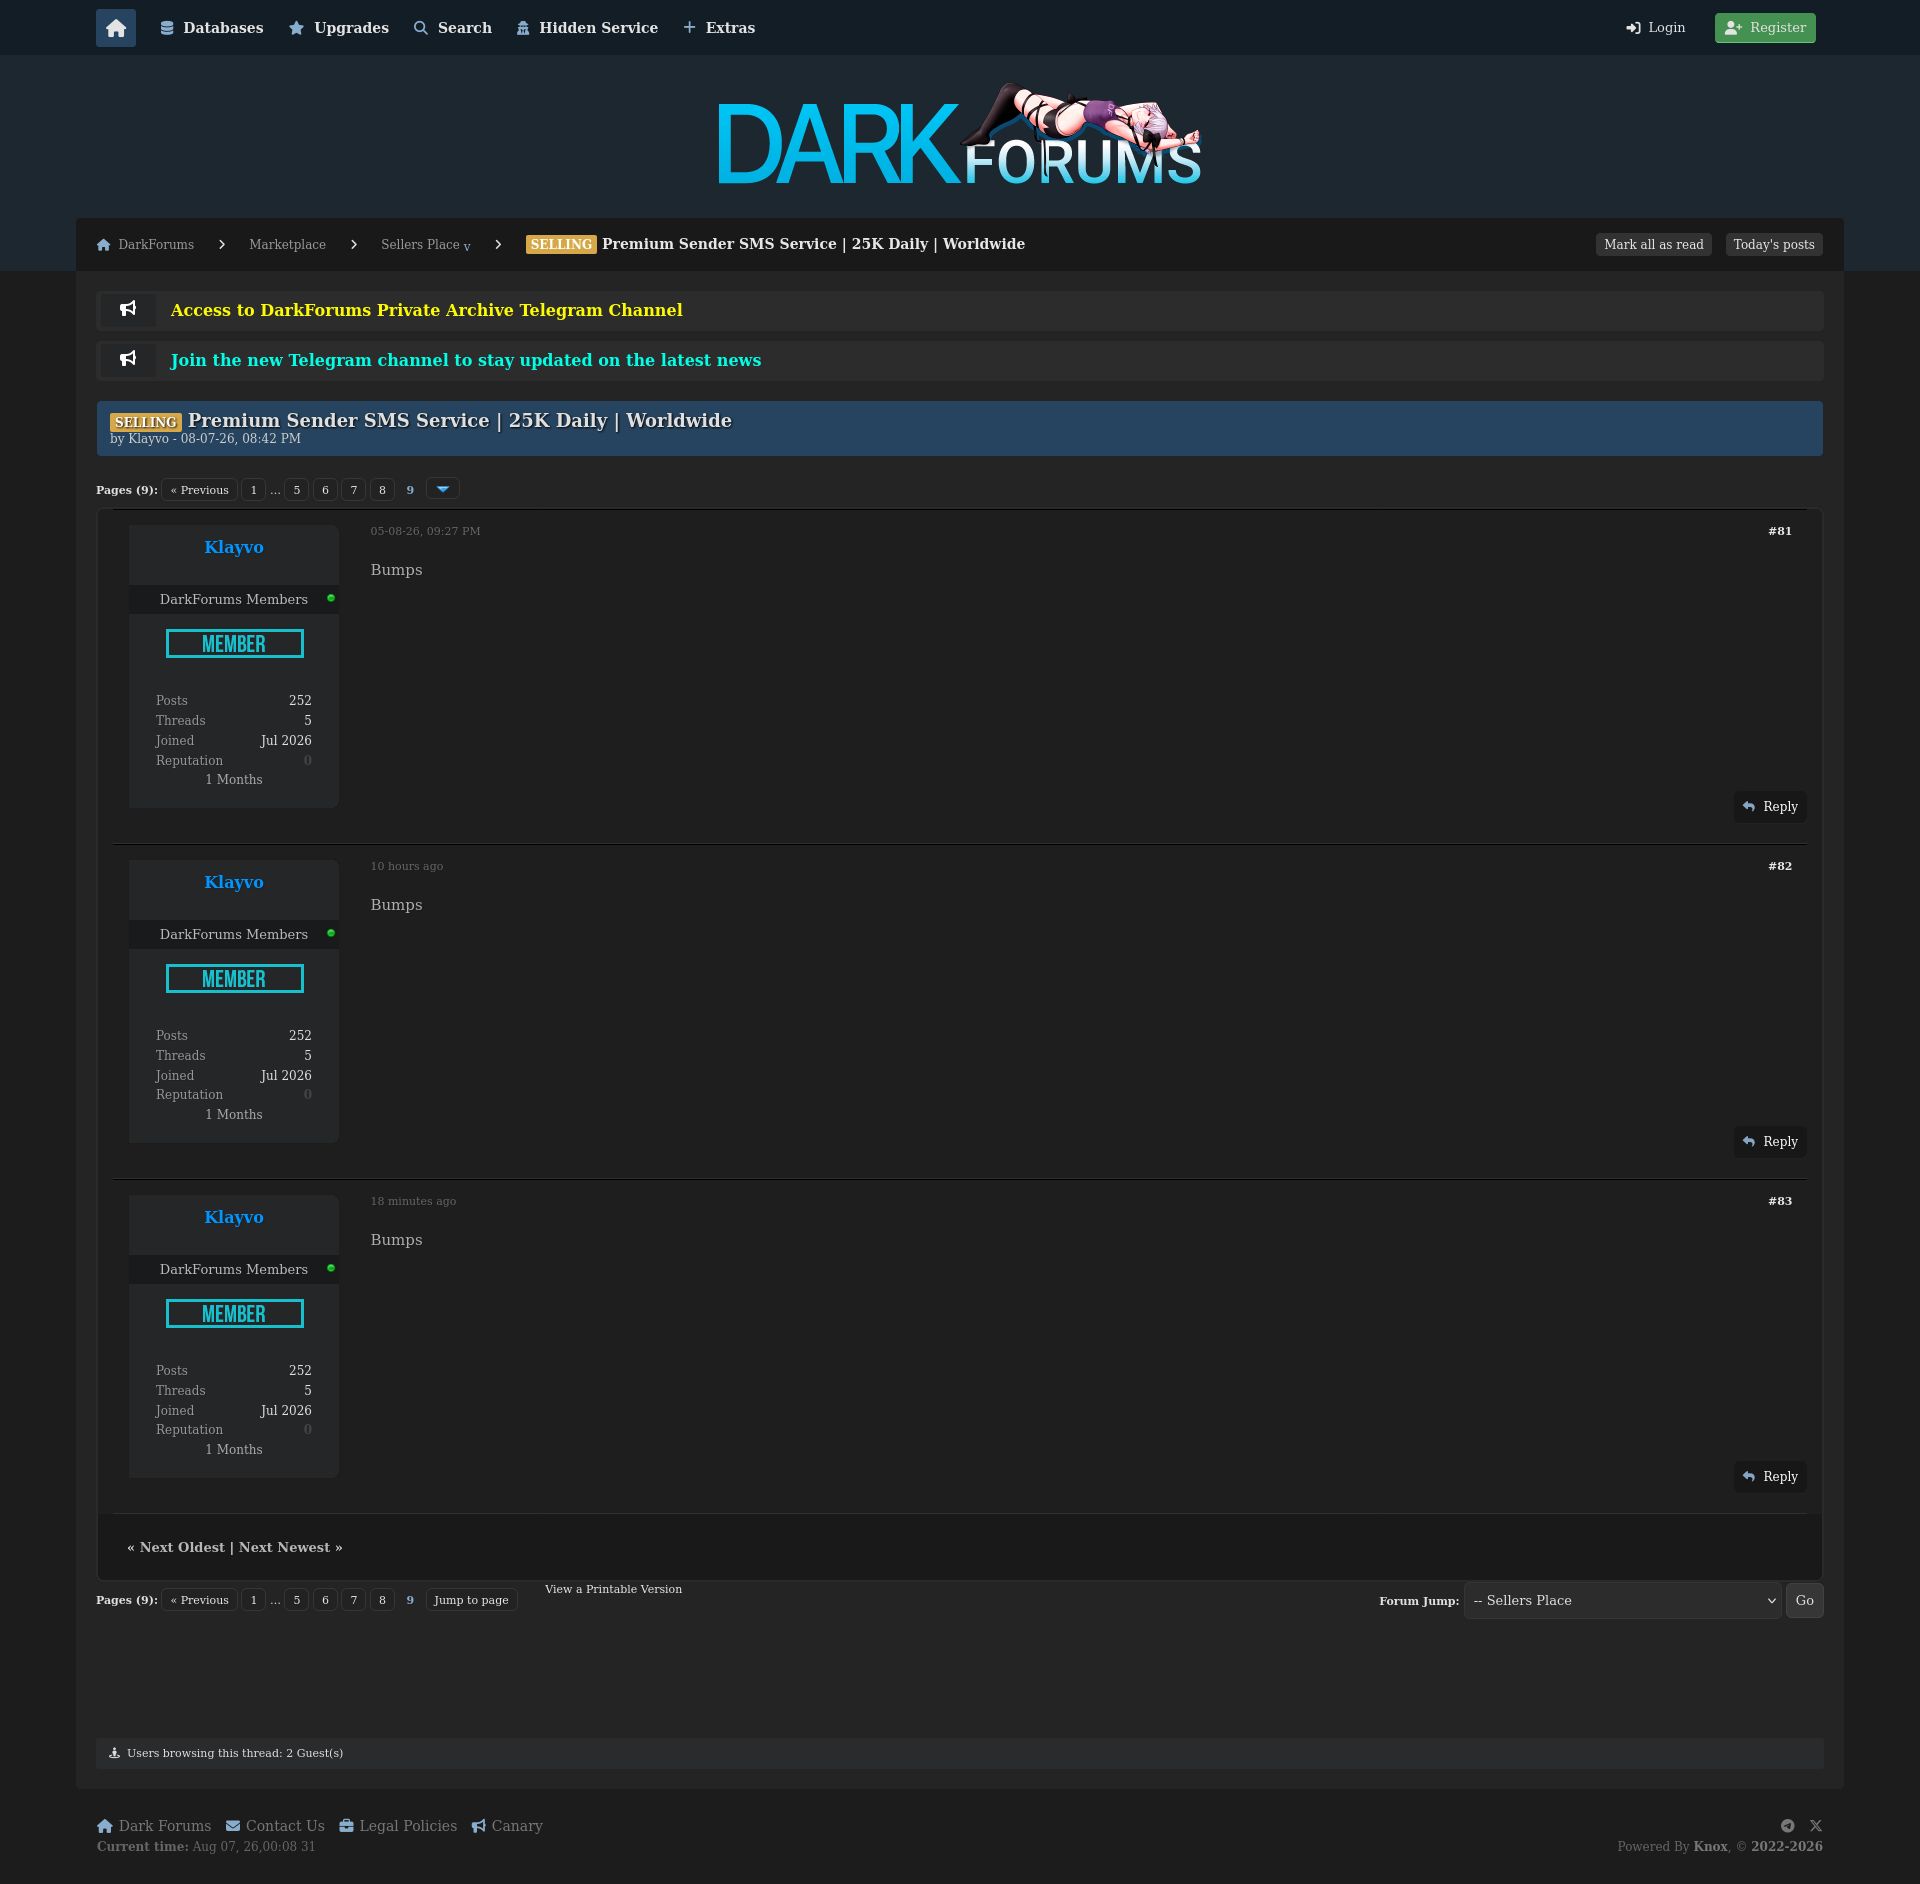Open the Hidden Service menu item
Viewport: 1920px width, 1884px height.
[588, 28]
